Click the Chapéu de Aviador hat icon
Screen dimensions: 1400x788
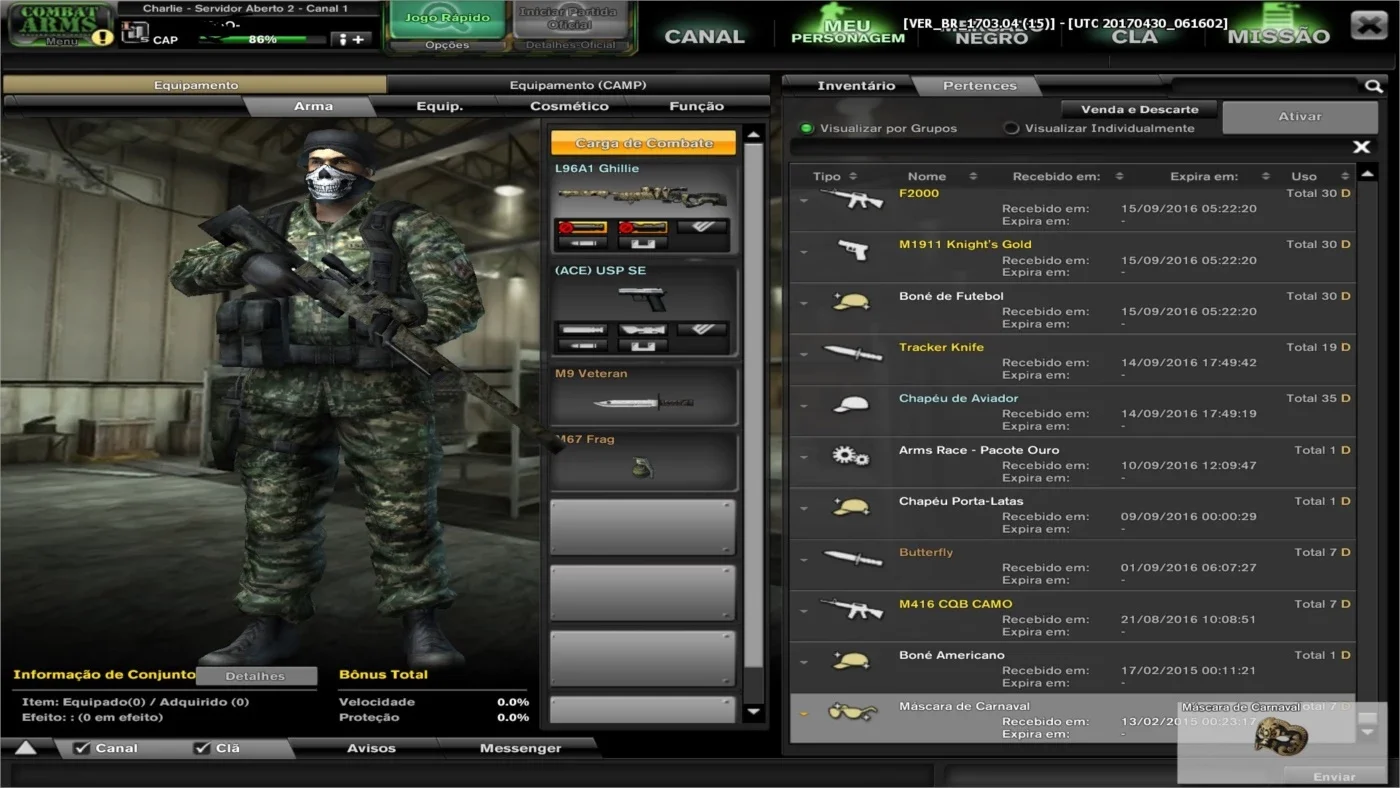click(851, 404)
